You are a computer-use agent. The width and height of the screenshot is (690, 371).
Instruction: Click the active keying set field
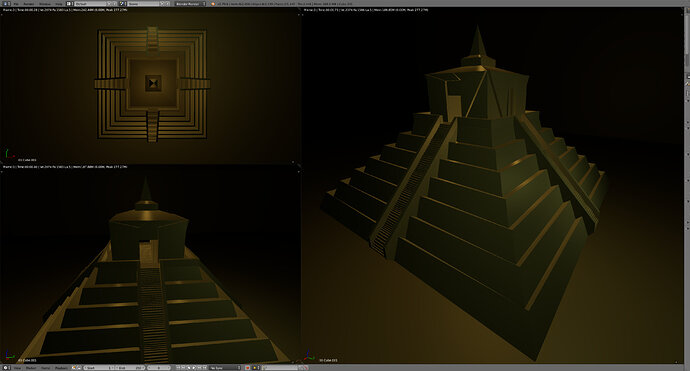click(280, 367)
